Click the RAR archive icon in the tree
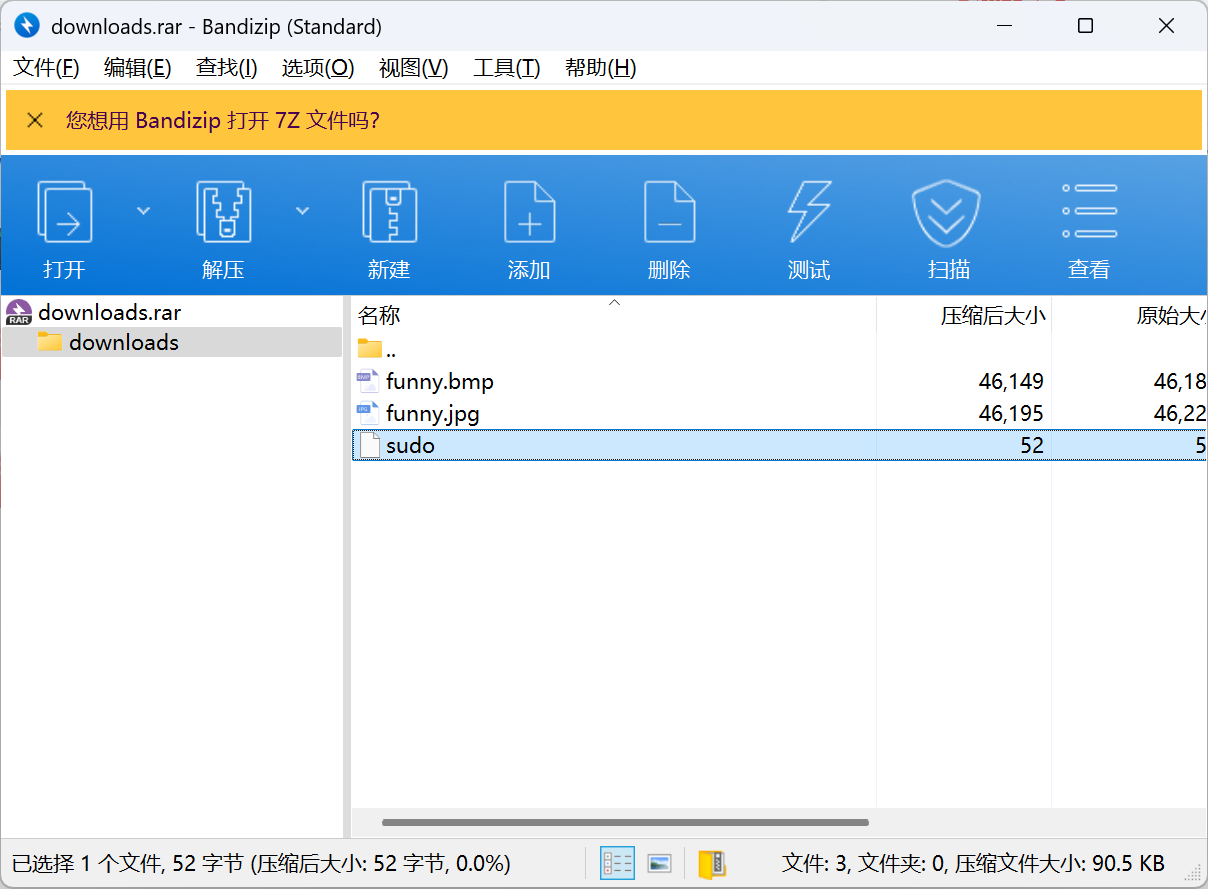This screenshot has height=889, width=1208. (19, 312)
